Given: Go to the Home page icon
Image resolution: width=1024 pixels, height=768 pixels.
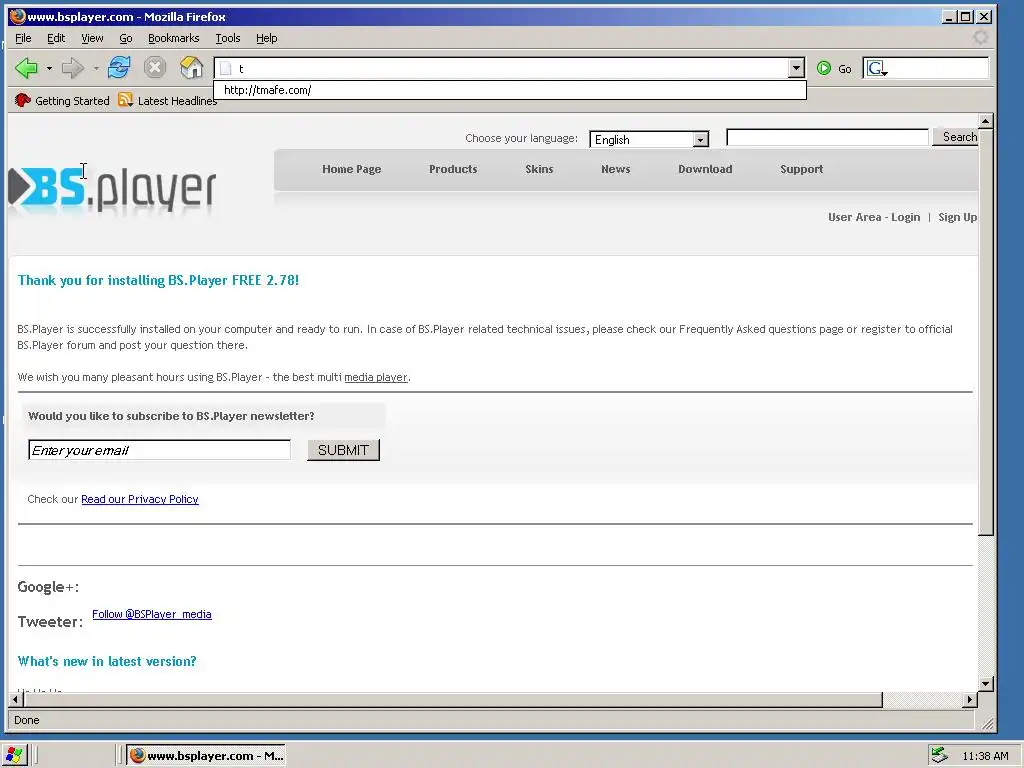Looking at the screenshot, I should (x=191, y=67).
